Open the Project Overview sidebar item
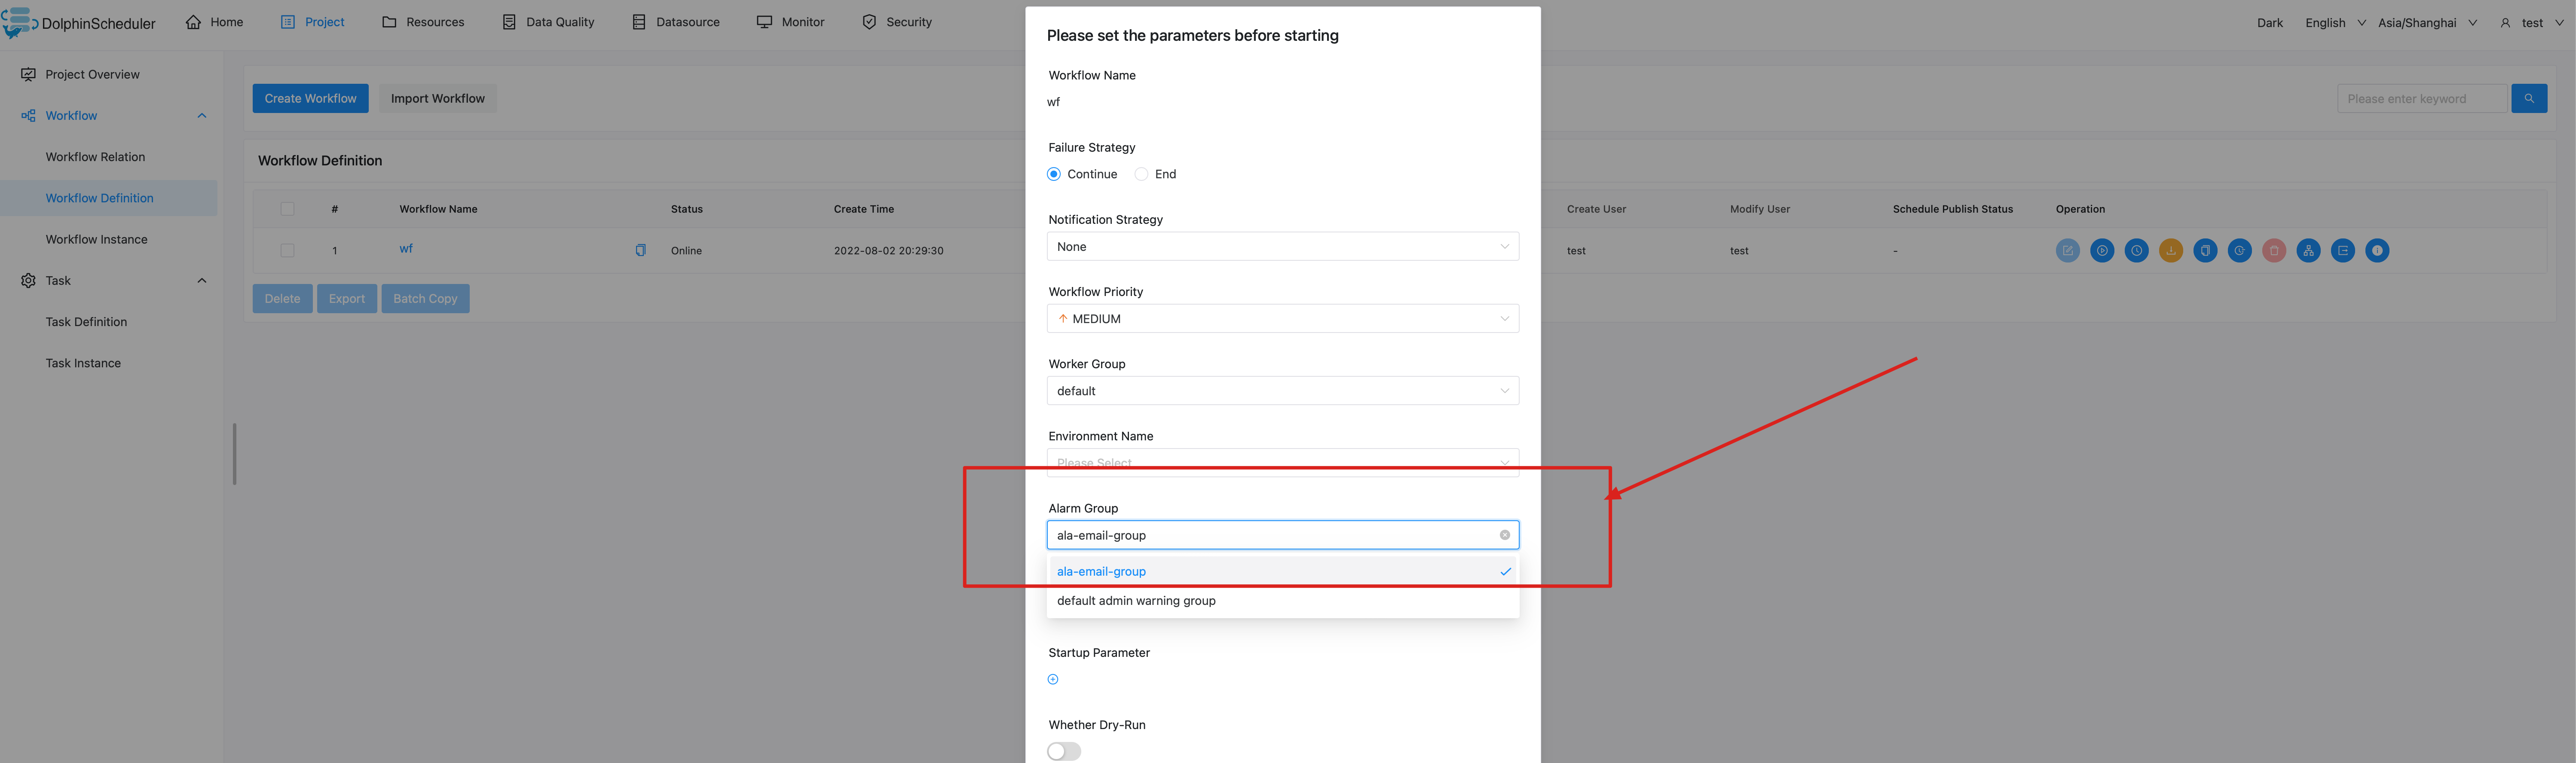Viewport: 2576px width, 763px height. click(93, 74)
